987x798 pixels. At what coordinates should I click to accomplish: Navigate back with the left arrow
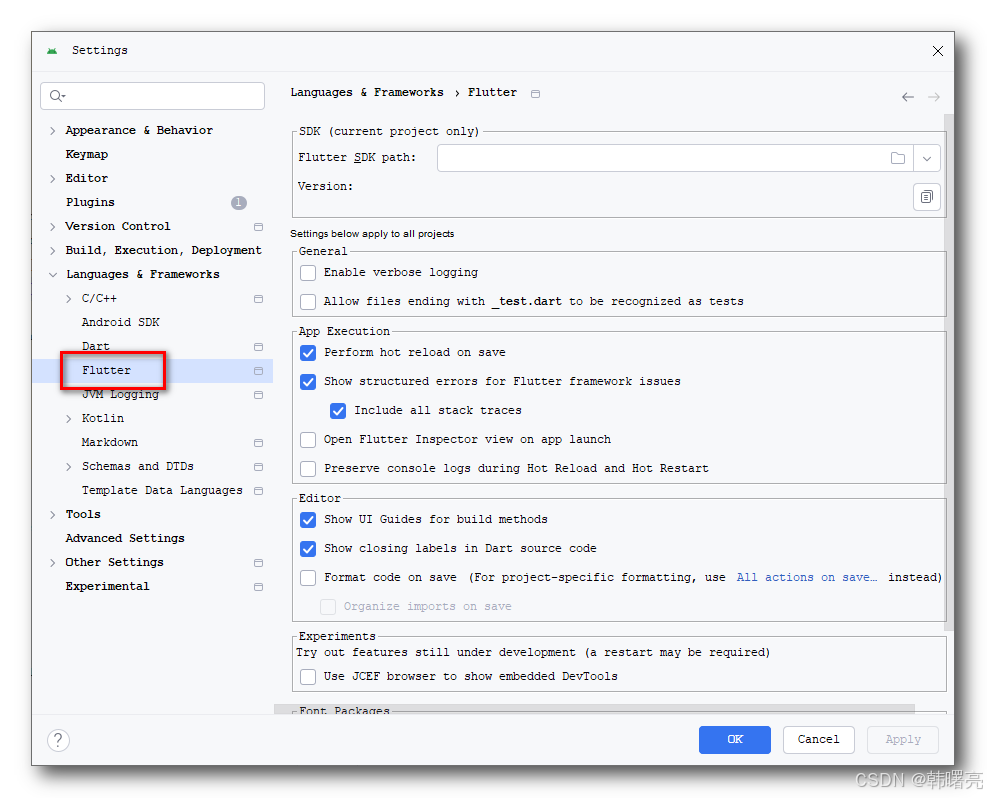tap(908, 97)
